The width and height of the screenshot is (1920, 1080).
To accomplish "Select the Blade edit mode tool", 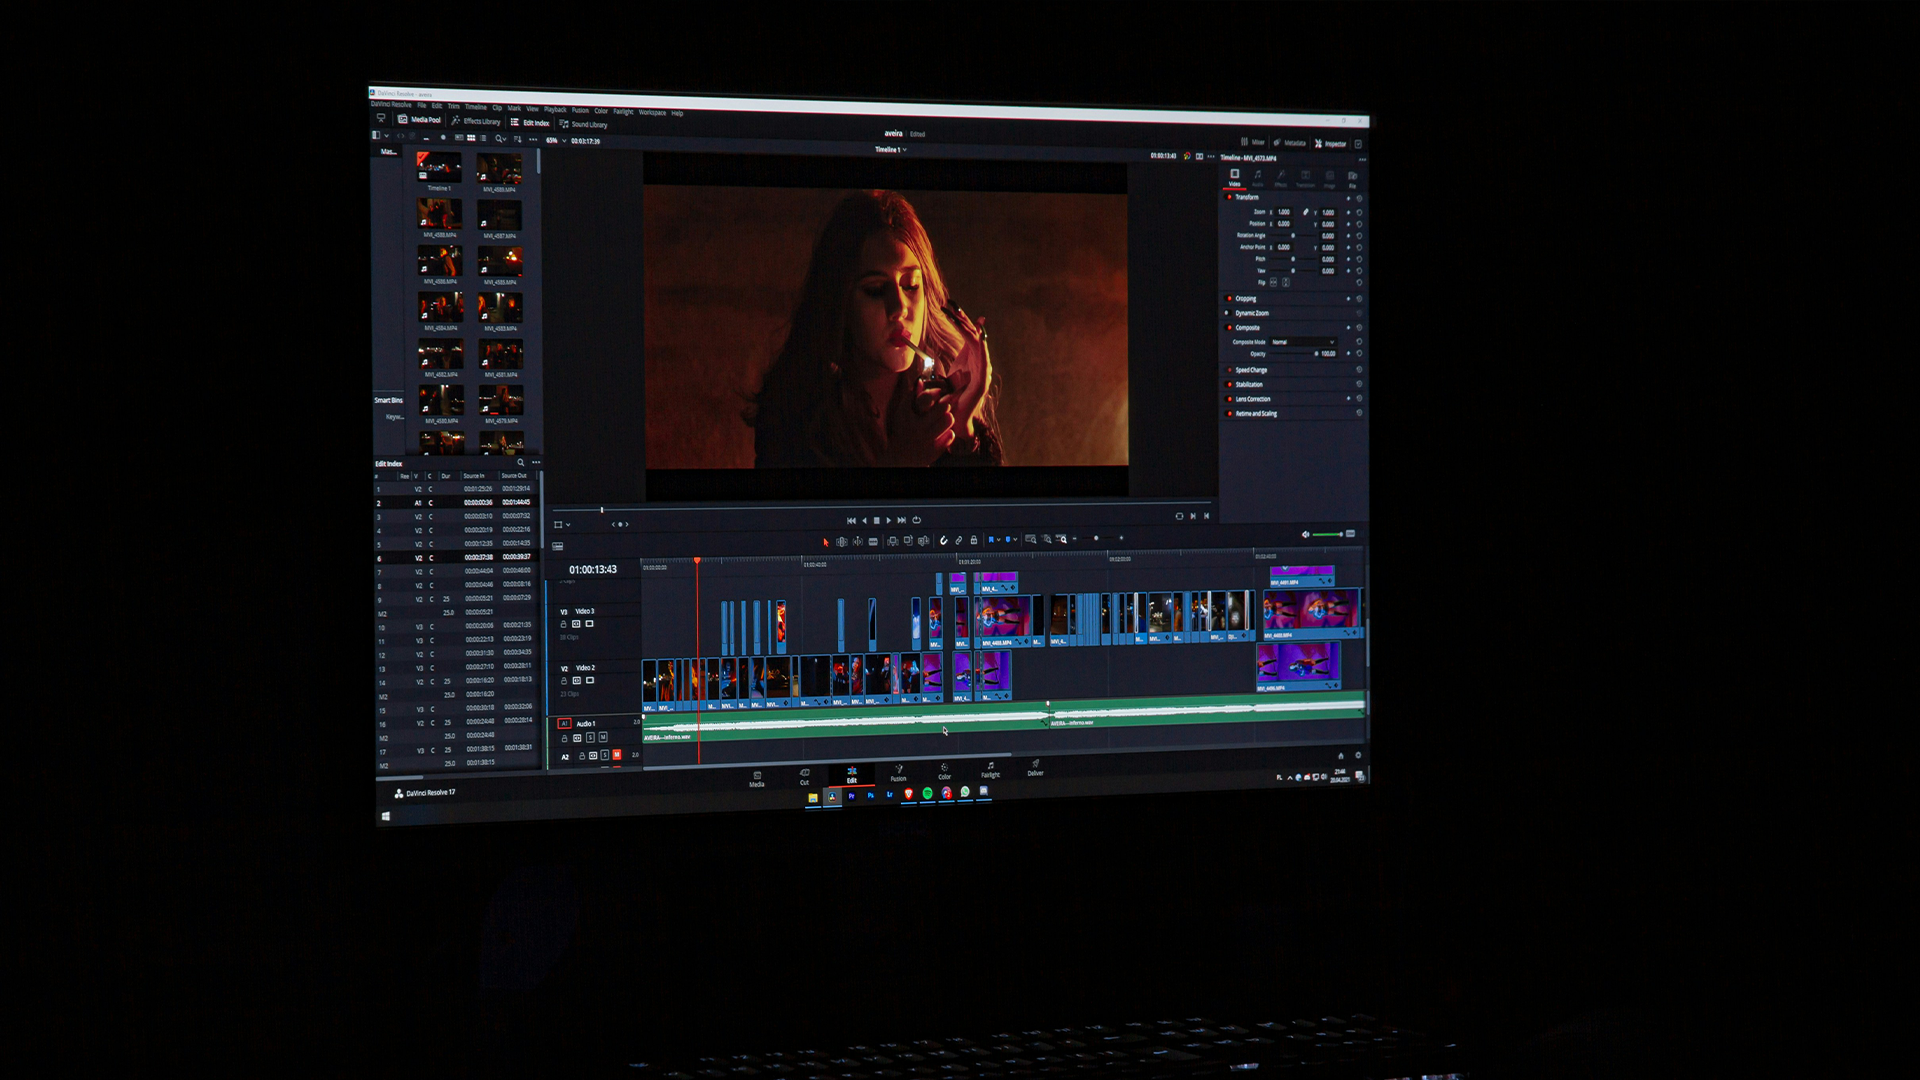I will pyautogui.click(x=873, y=541).
